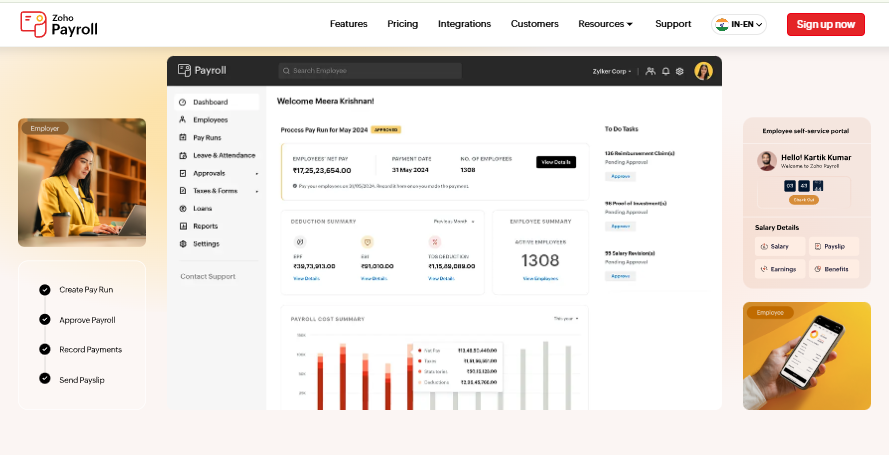Screen dimensions: 889x455
Task: Open the users icon in dashboard header
Action: pyautogui.click(x=650, y=71)
